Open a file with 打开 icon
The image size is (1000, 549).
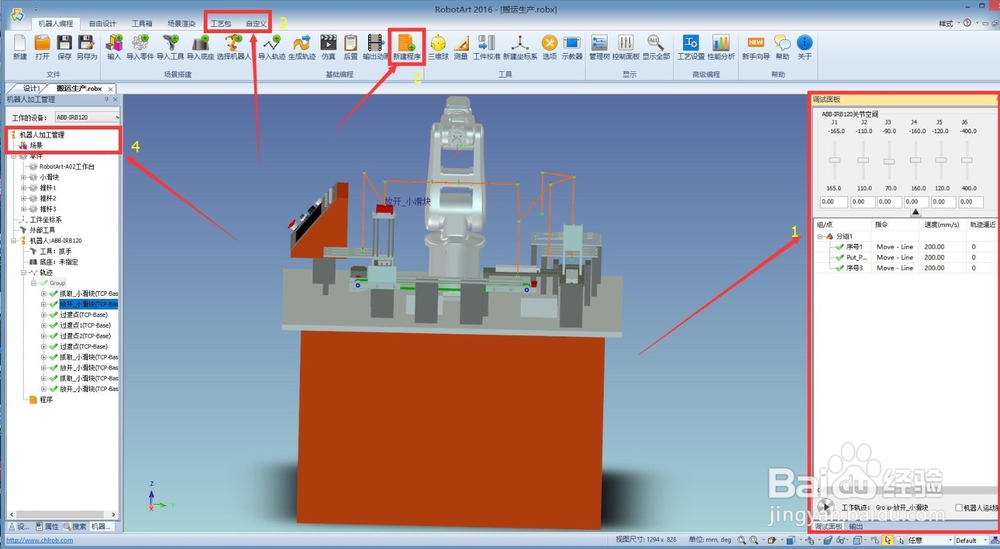[42, 47]
